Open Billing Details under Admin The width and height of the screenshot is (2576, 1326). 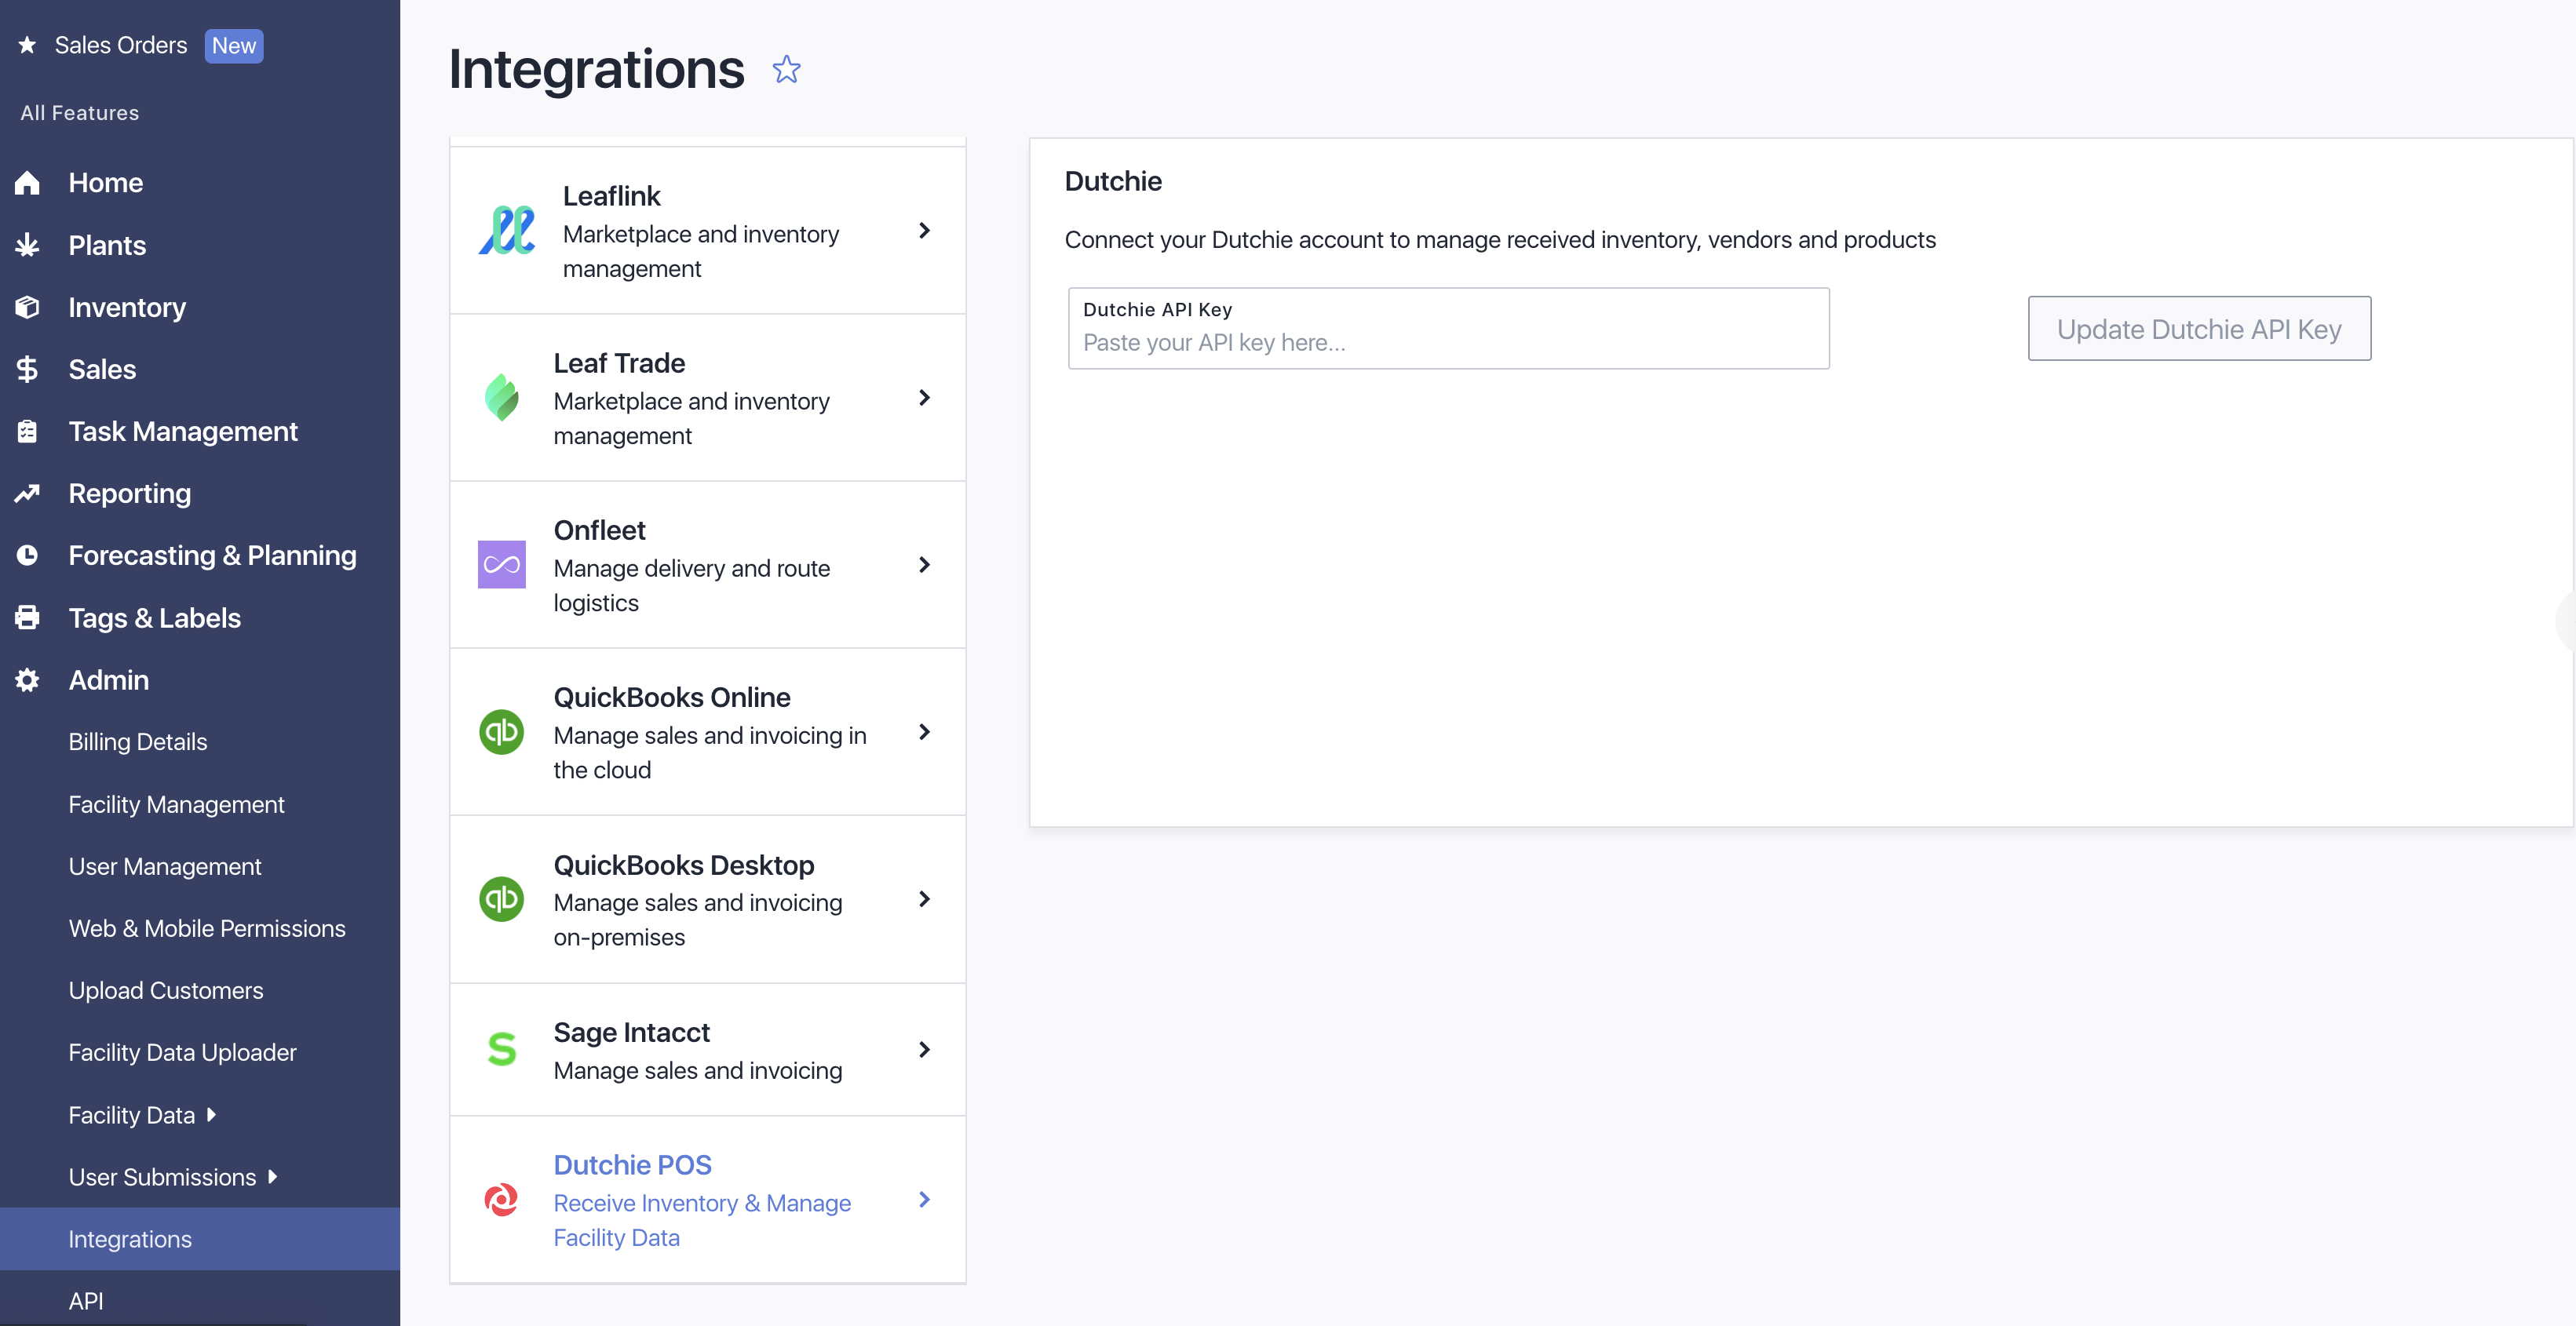[x=138, y=742]
